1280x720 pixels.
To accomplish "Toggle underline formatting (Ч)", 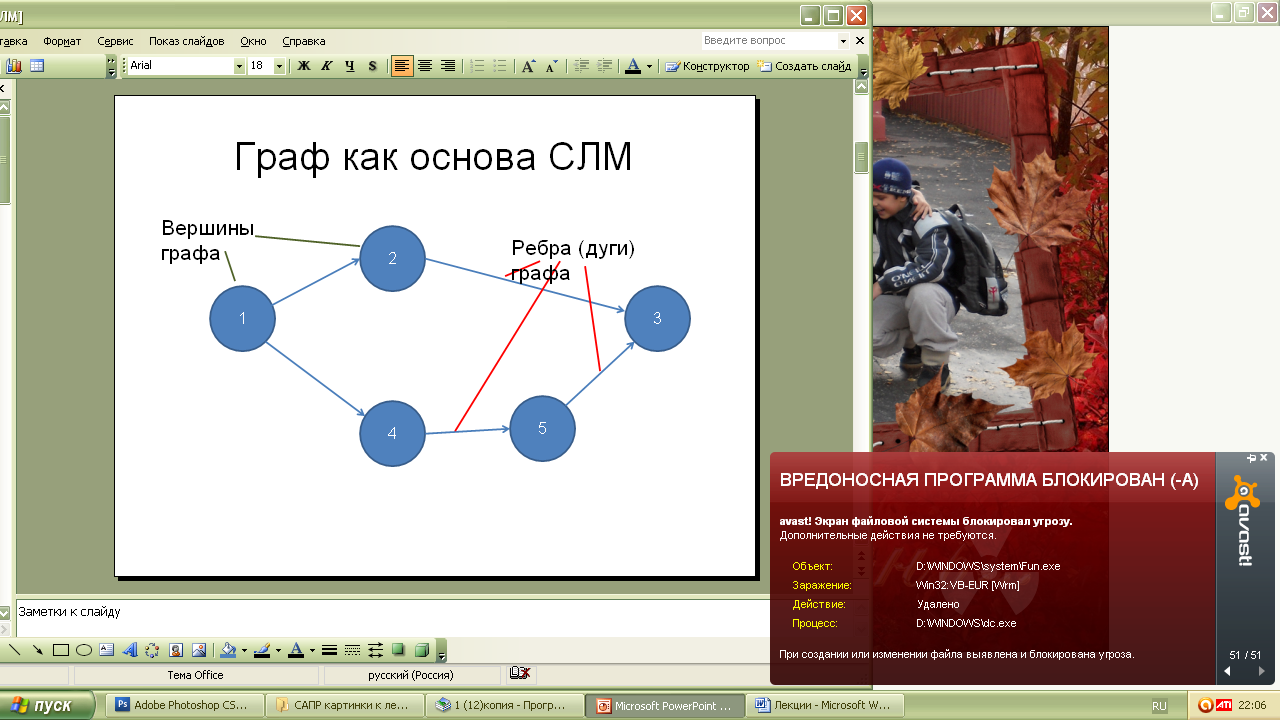I will [x=350, y=66].
